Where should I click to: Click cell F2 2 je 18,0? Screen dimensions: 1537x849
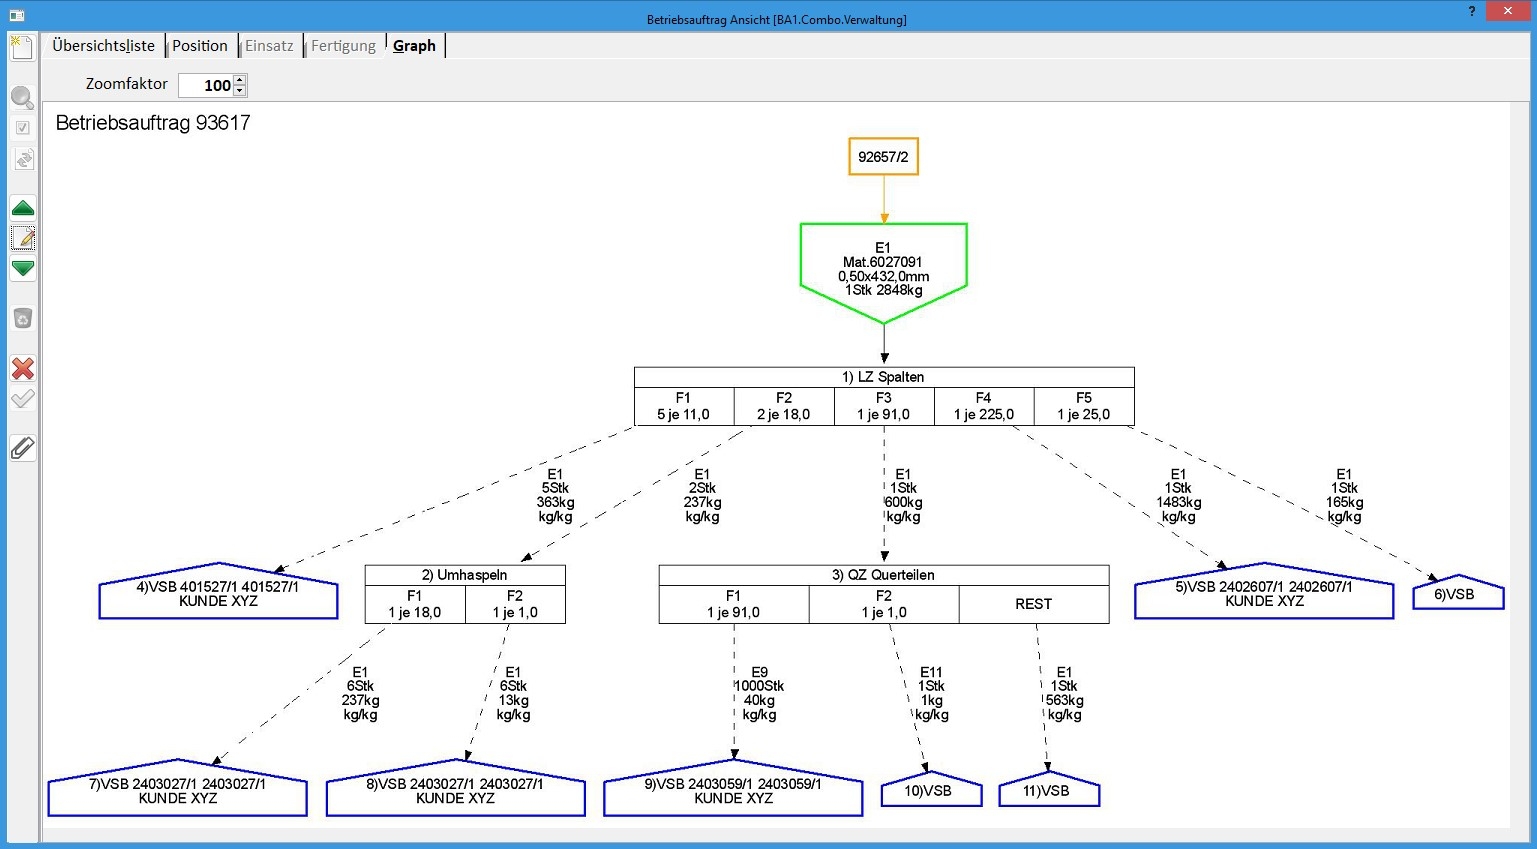pos(784,406)
